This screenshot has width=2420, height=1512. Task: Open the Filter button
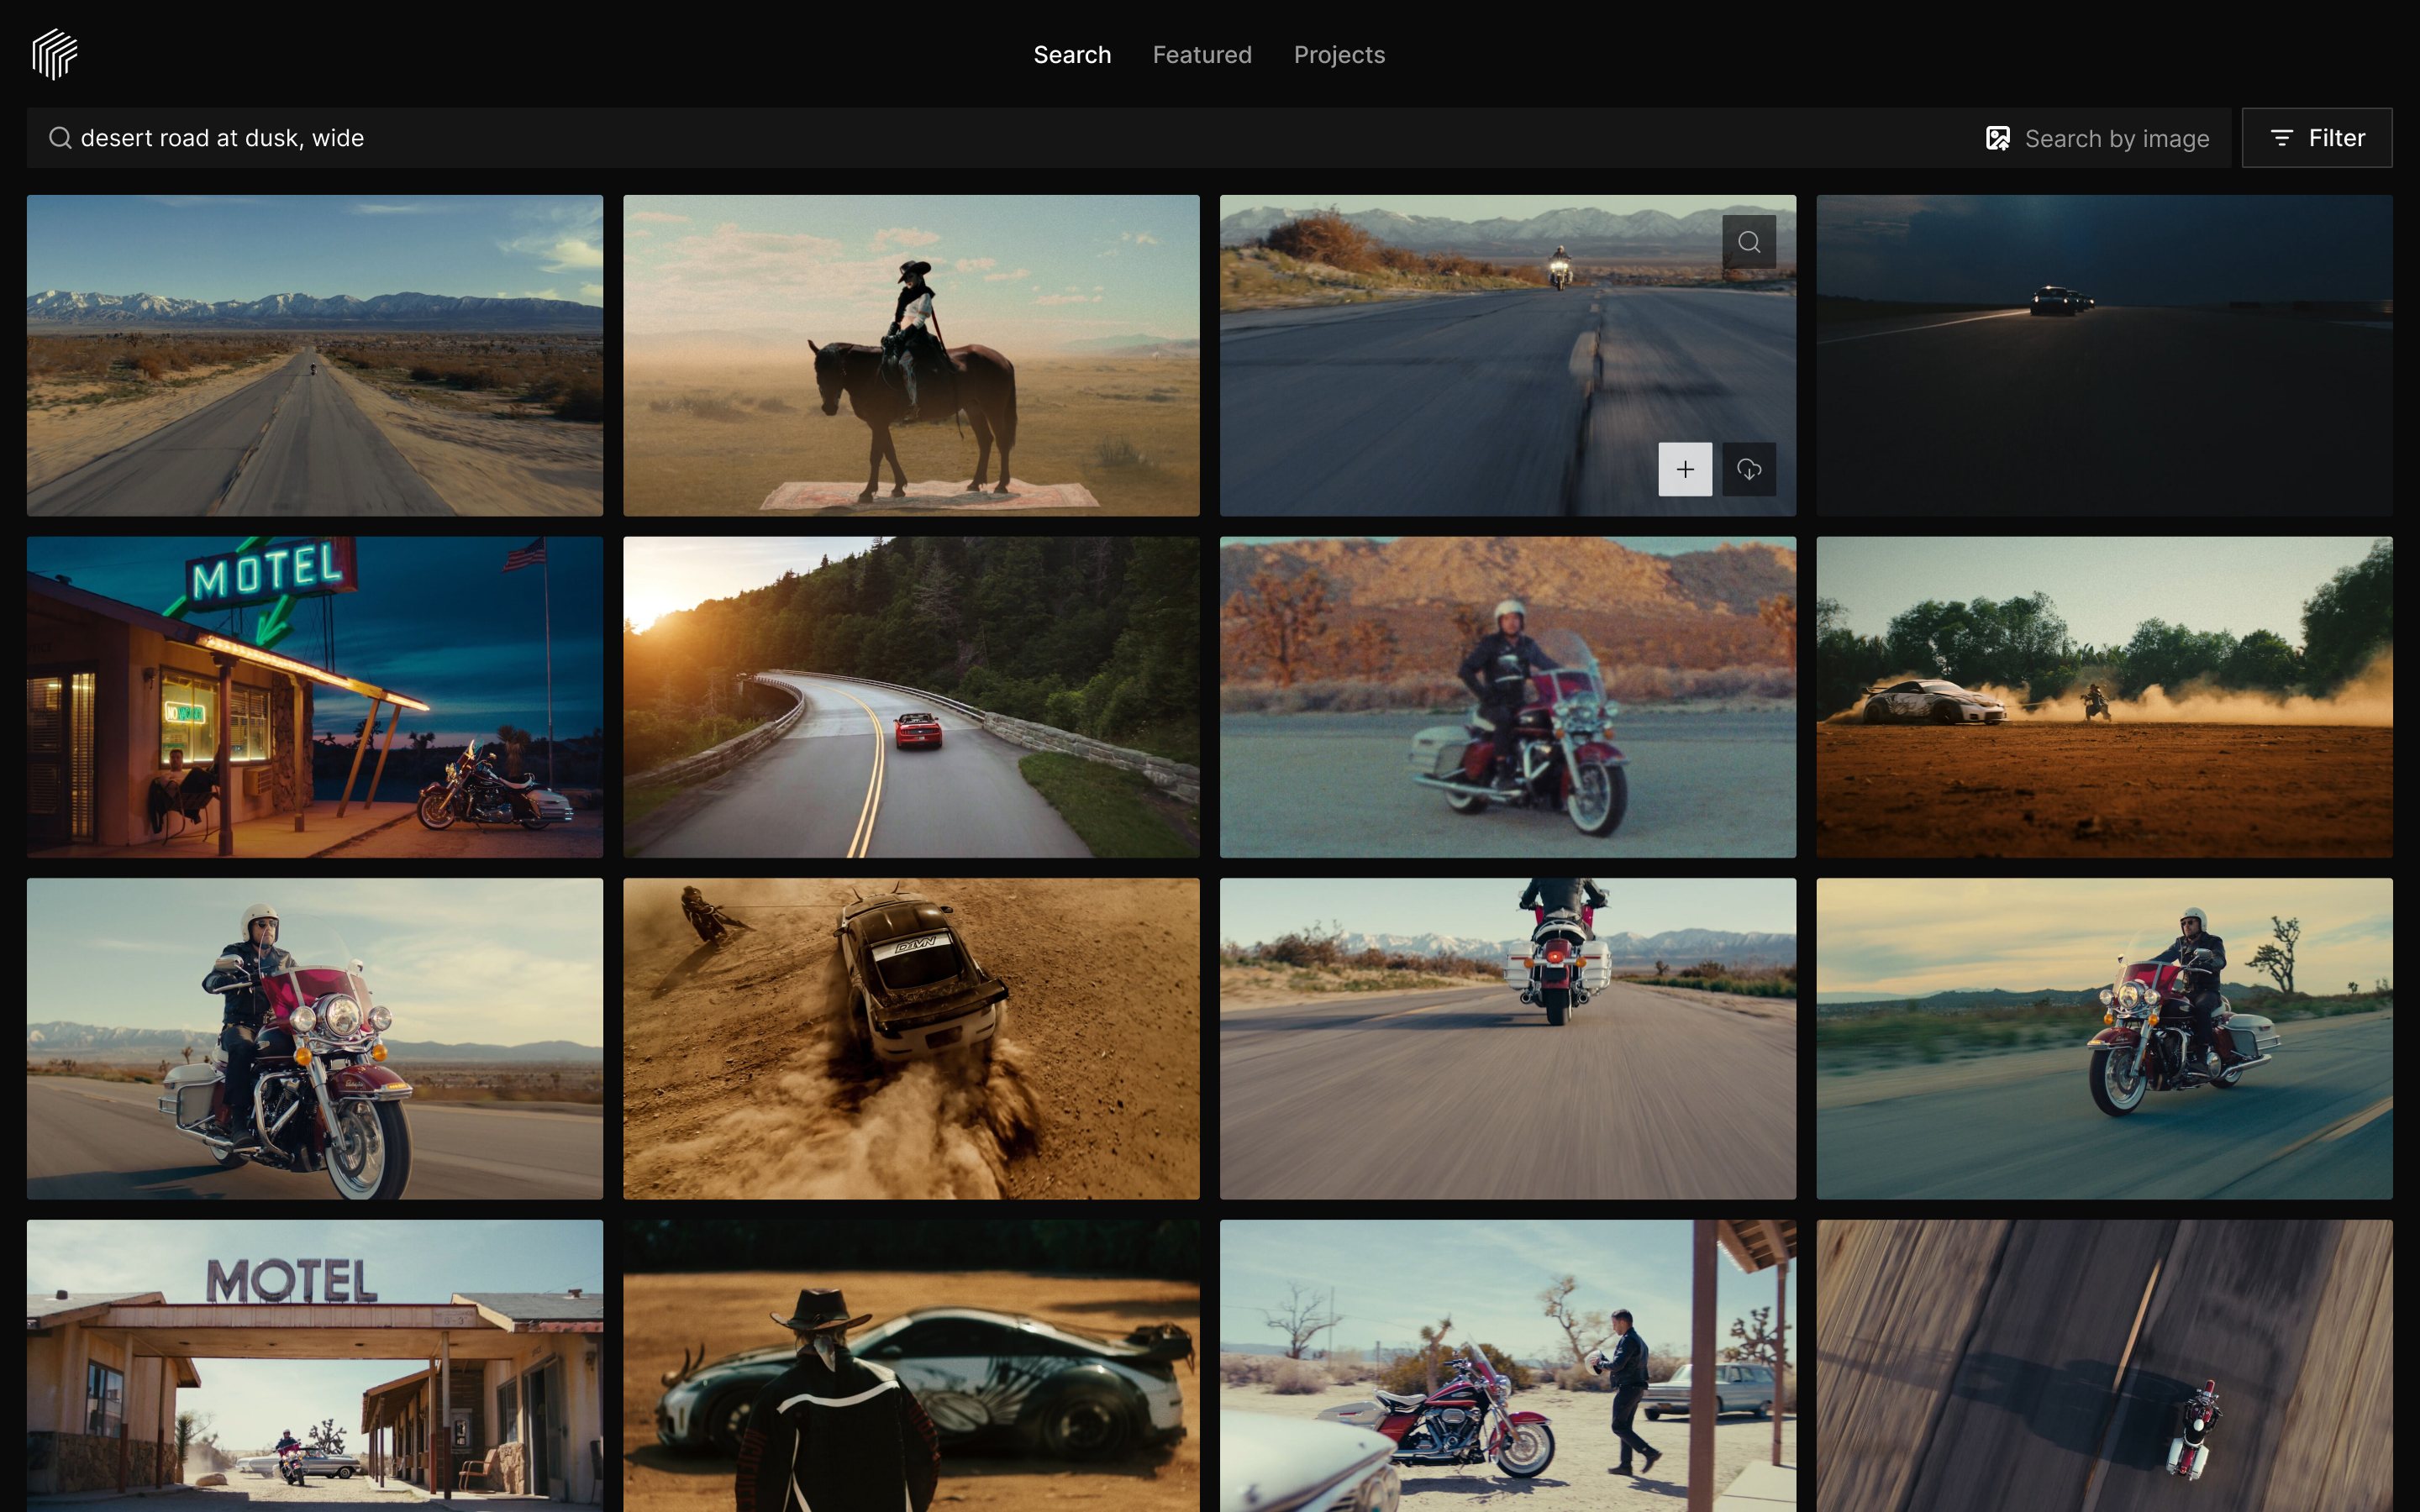pyautogui.click(x=2316, y=138)
